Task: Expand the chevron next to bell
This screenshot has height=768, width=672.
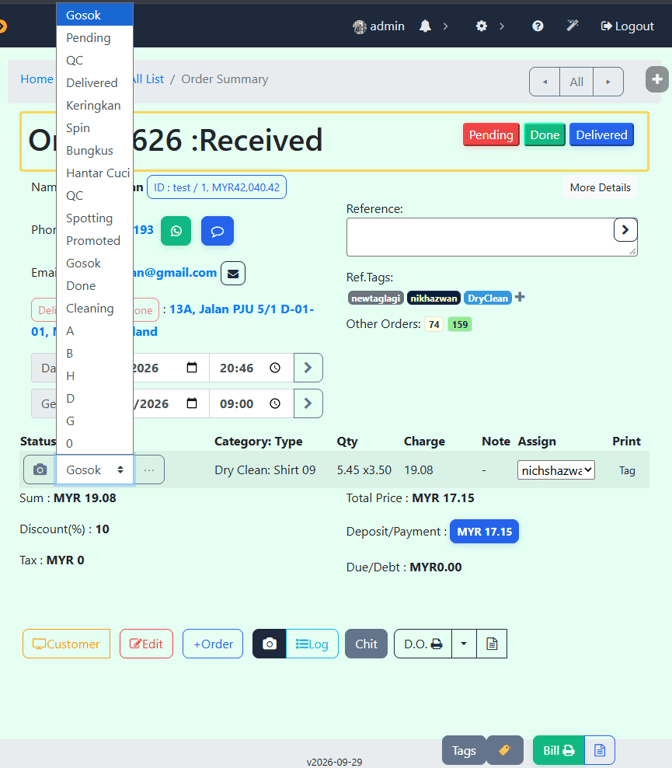Action: (445, 26)
